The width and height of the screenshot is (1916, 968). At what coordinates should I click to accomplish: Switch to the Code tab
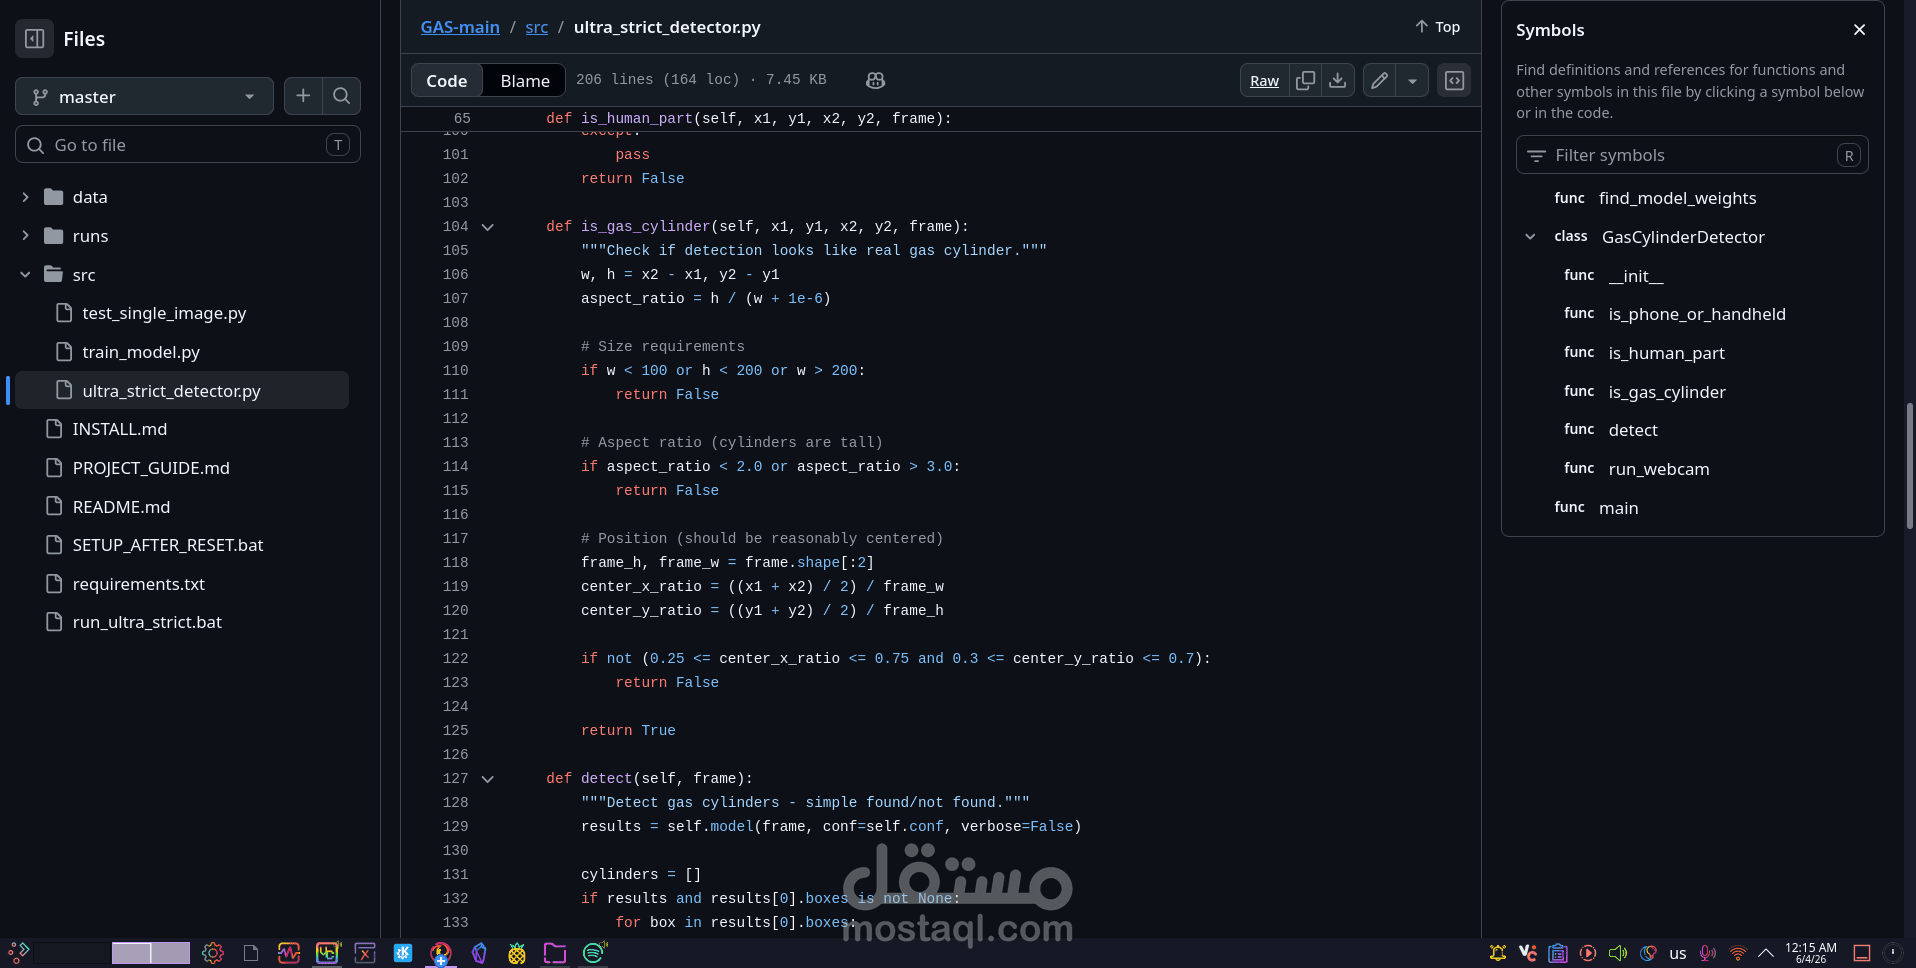(447, 80)
